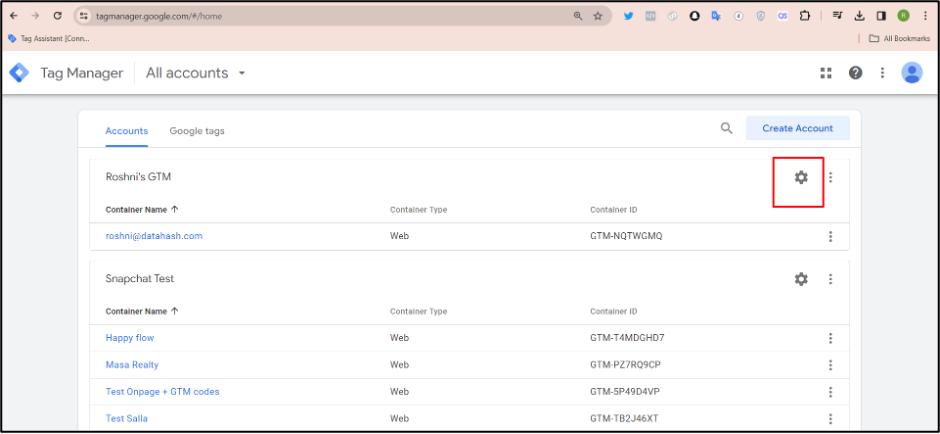Sort Roshni's GTM by Container Name arrow
The image size is (940, 434).
tap(175, 210)
